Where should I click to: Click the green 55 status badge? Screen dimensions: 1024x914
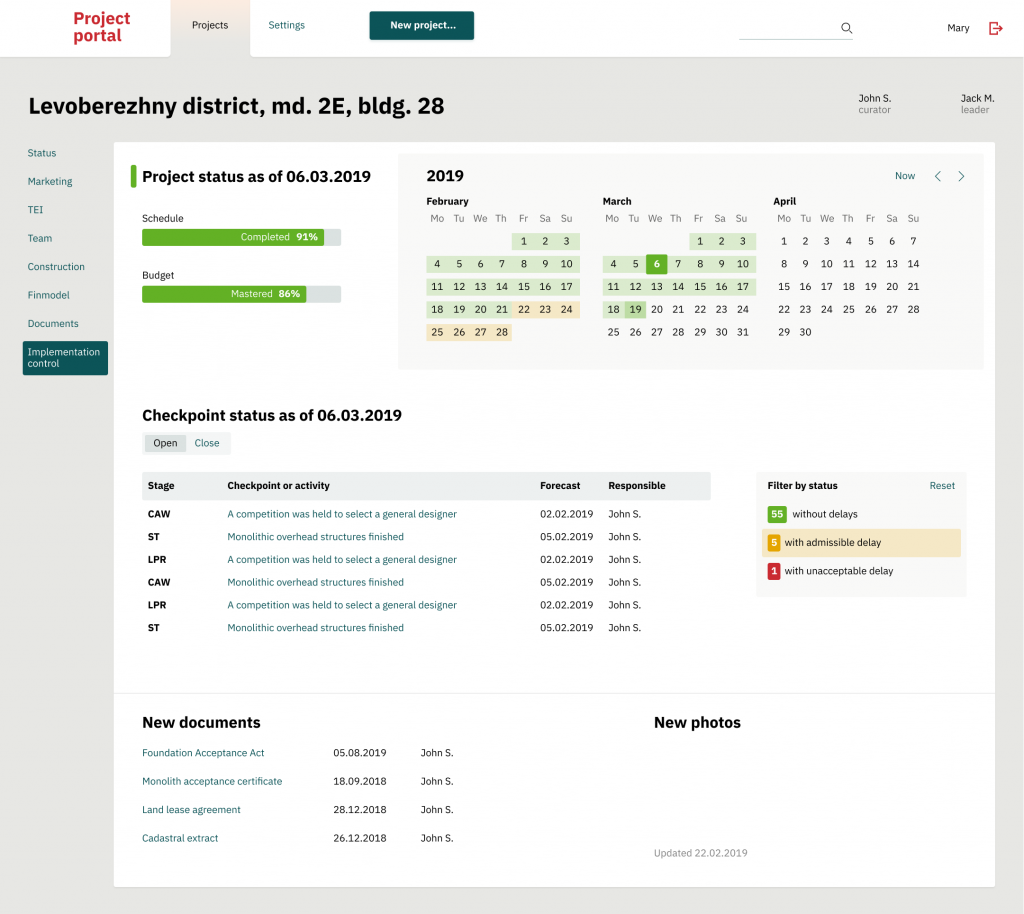click(x=776, y=514)
